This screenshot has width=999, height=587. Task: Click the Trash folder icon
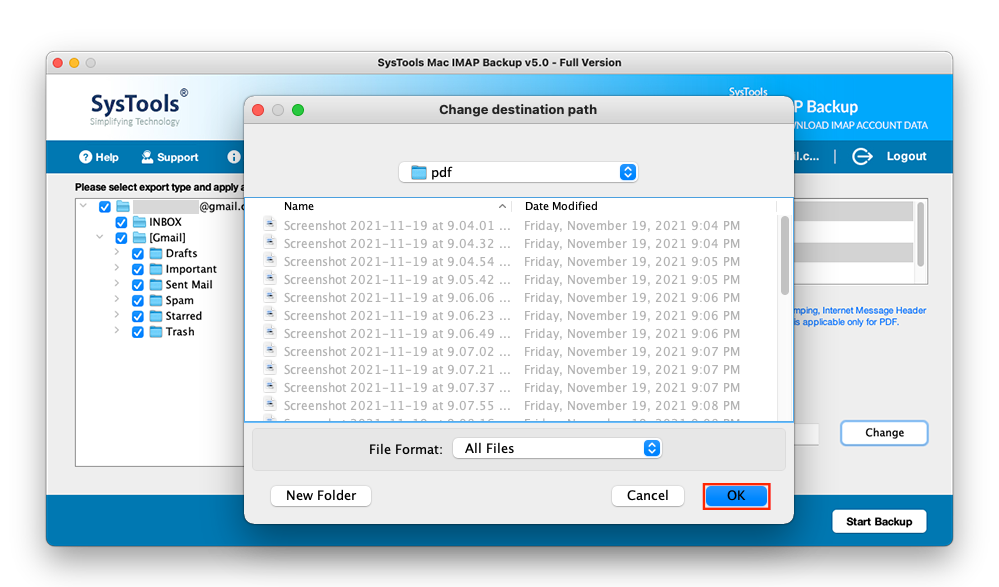155,331
